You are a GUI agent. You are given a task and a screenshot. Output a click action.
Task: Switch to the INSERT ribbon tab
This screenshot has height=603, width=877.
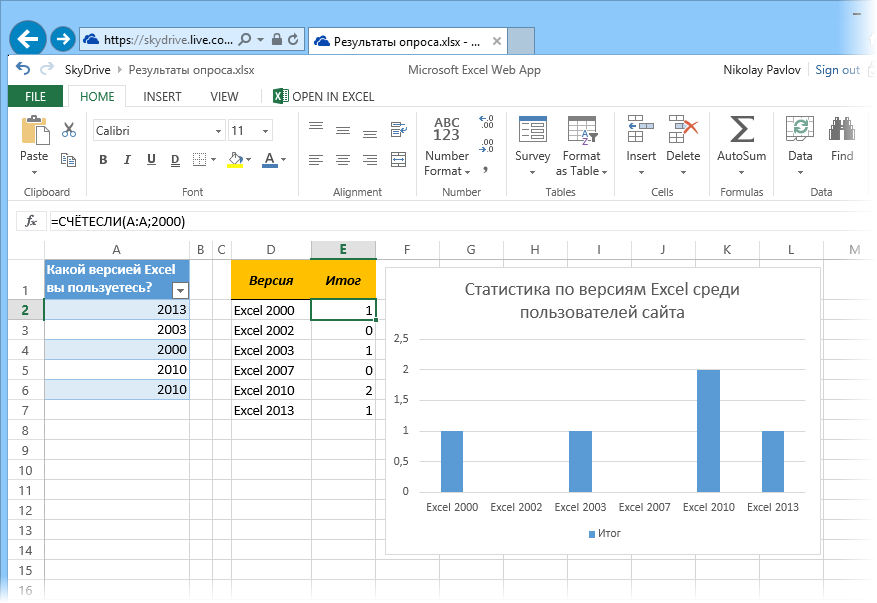point(162,97)
